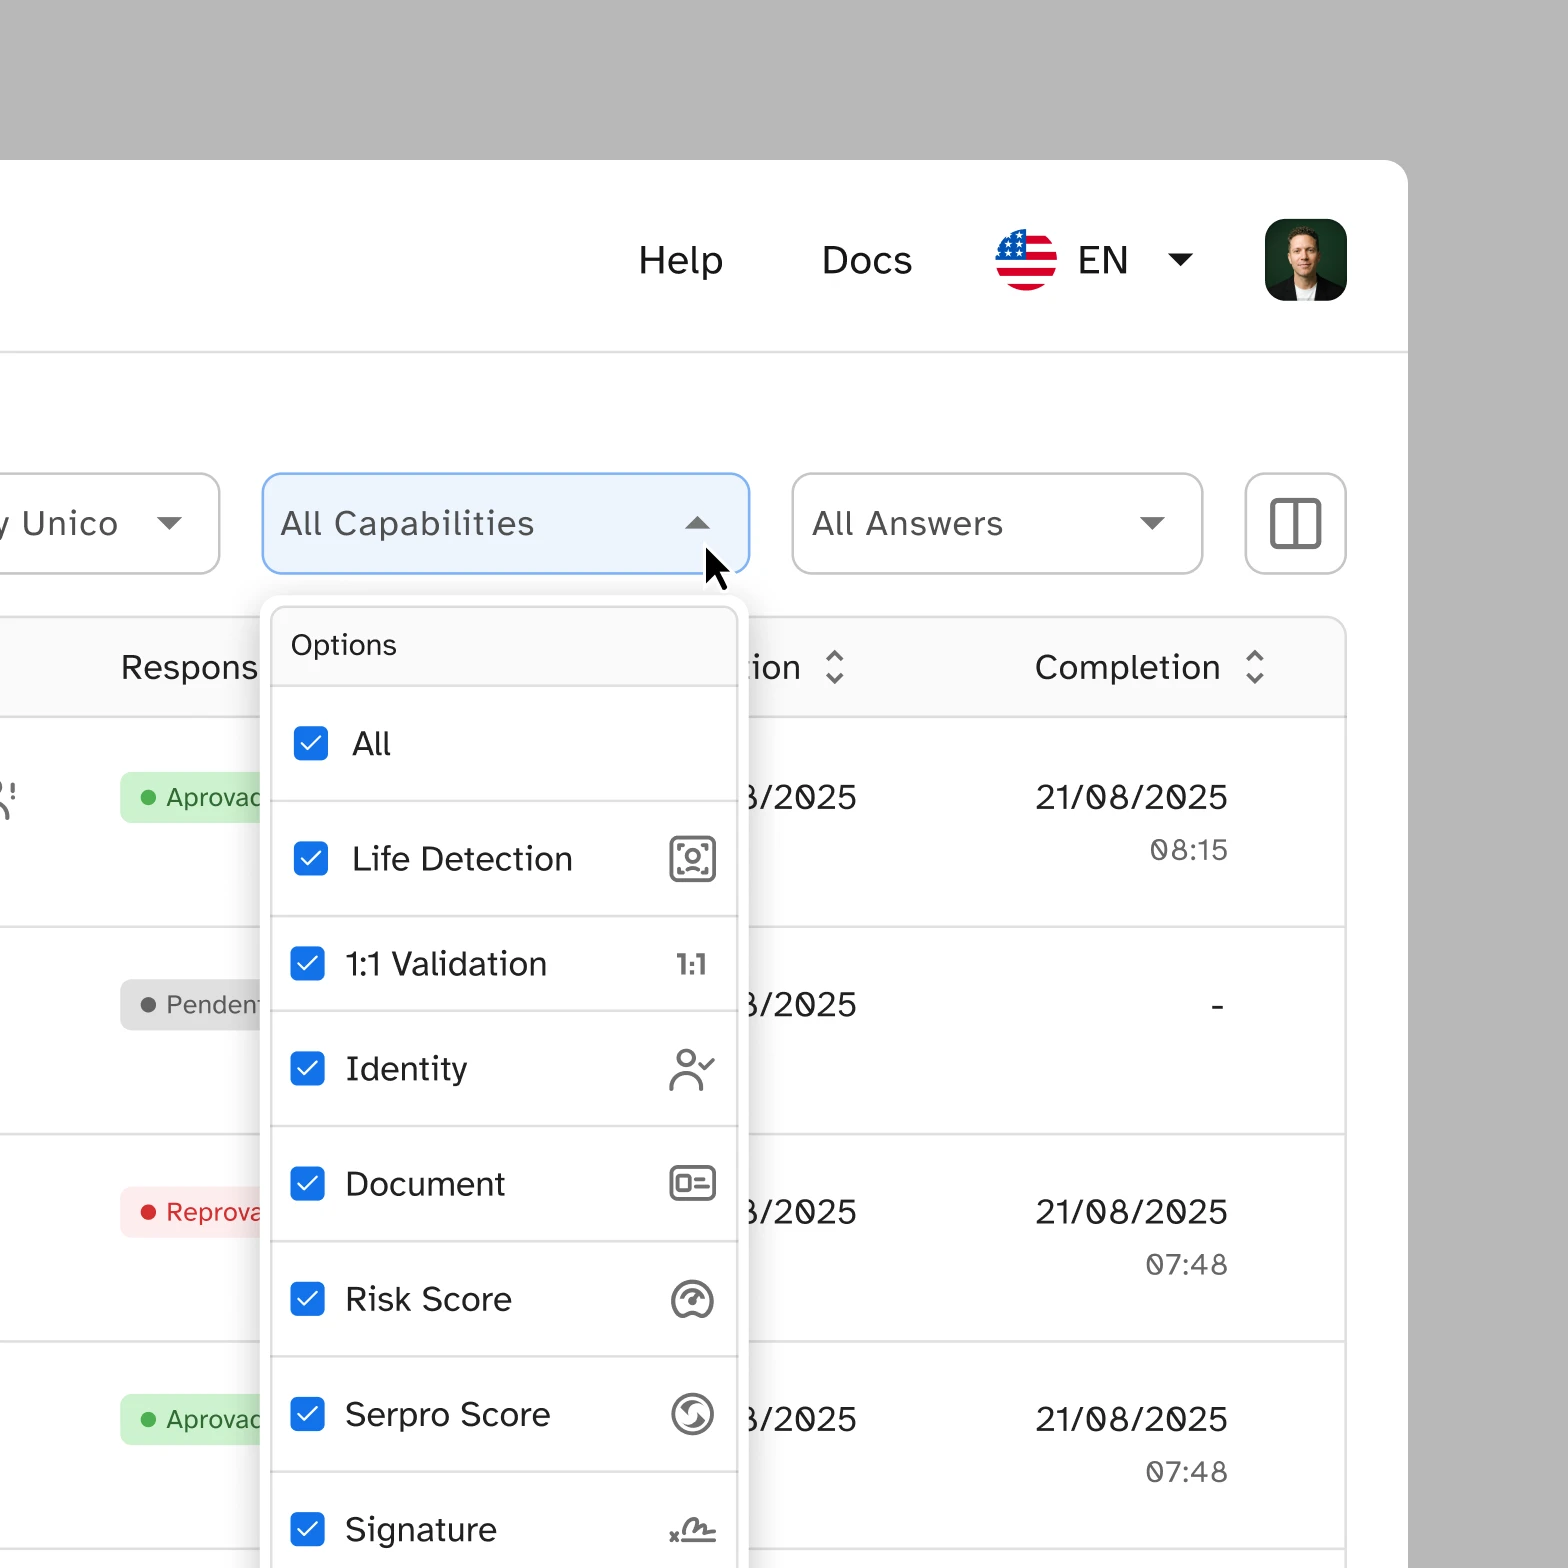Open the All Answers dropdown
Screen dimensions: 1568x1568
tap(997, 524)
